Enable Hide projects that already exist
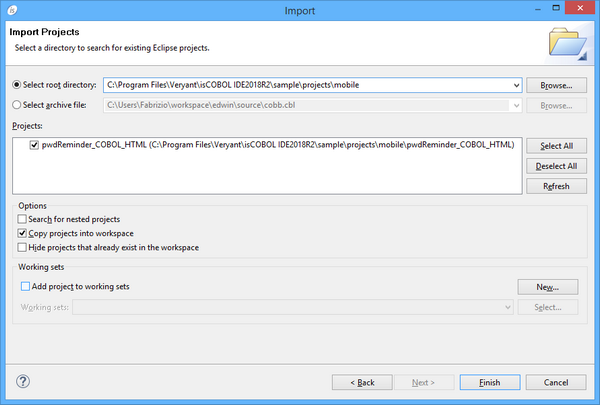 tap(23, 247)
